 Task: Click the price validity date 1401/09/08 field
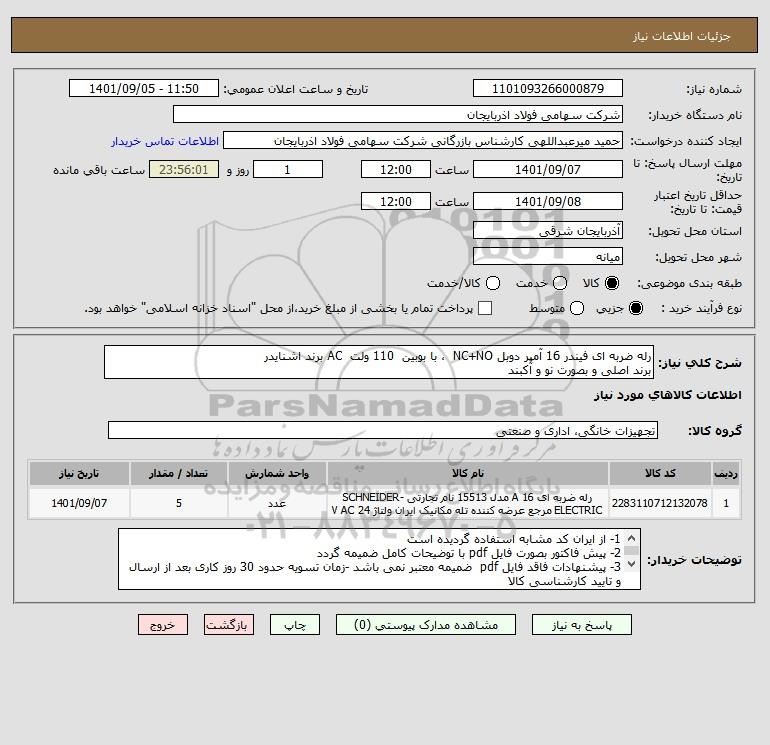point(548,201)
